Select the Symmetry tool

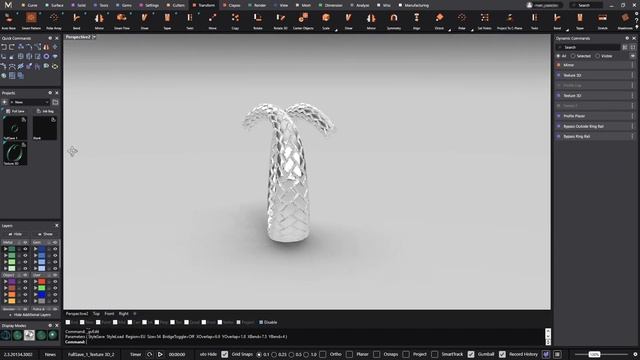pos(394,21)
